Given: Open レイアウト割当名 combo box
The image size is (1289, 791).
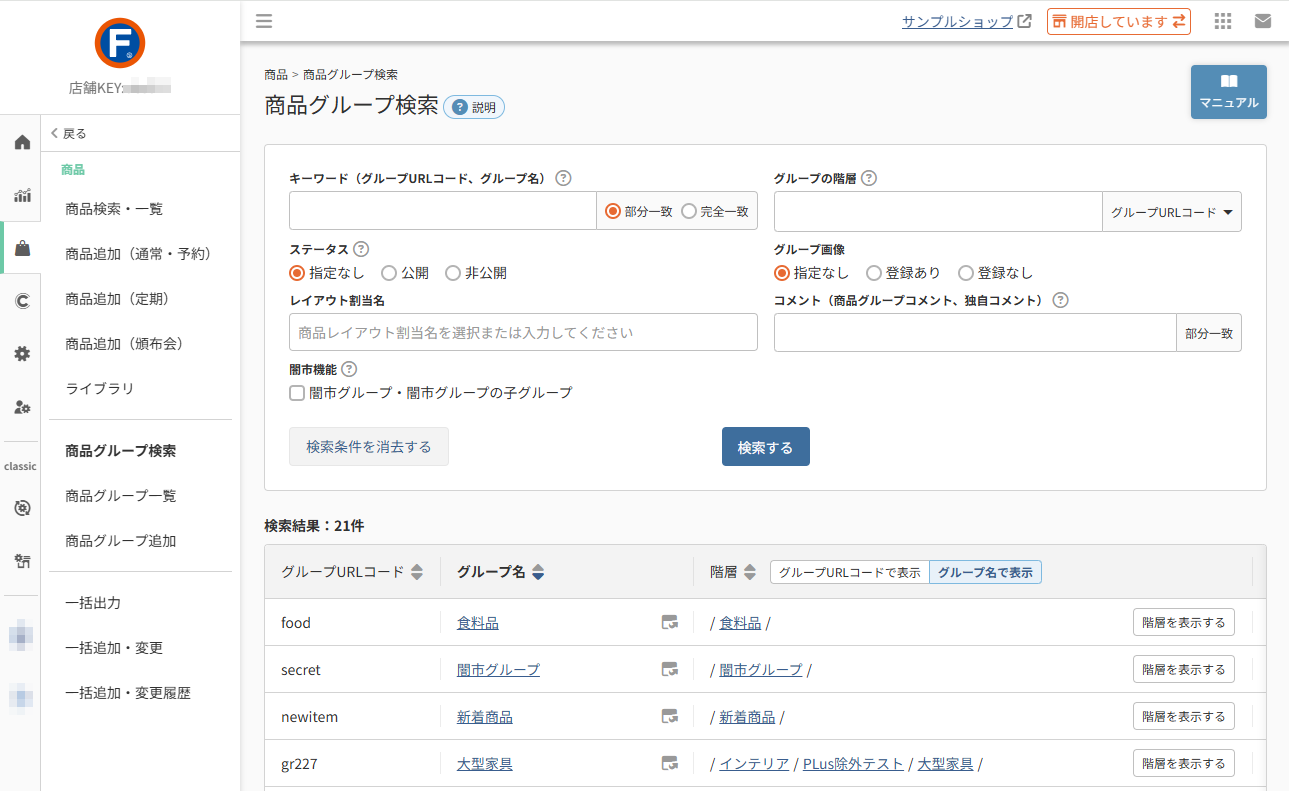Looking at the screenshot, I should point(523,332).
